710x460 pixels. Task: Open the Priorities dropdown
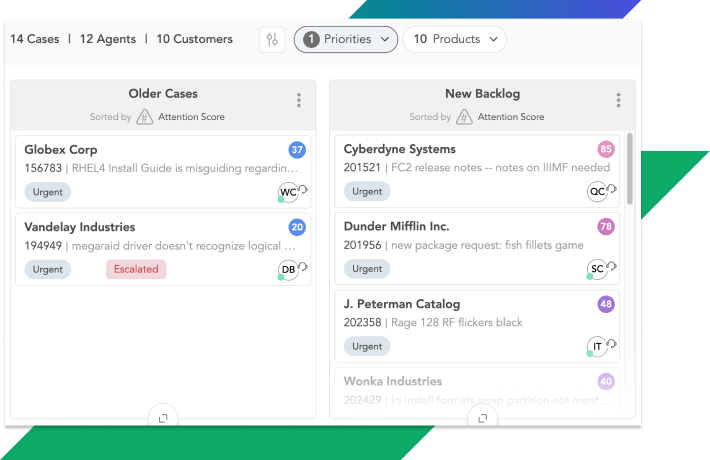345,39
